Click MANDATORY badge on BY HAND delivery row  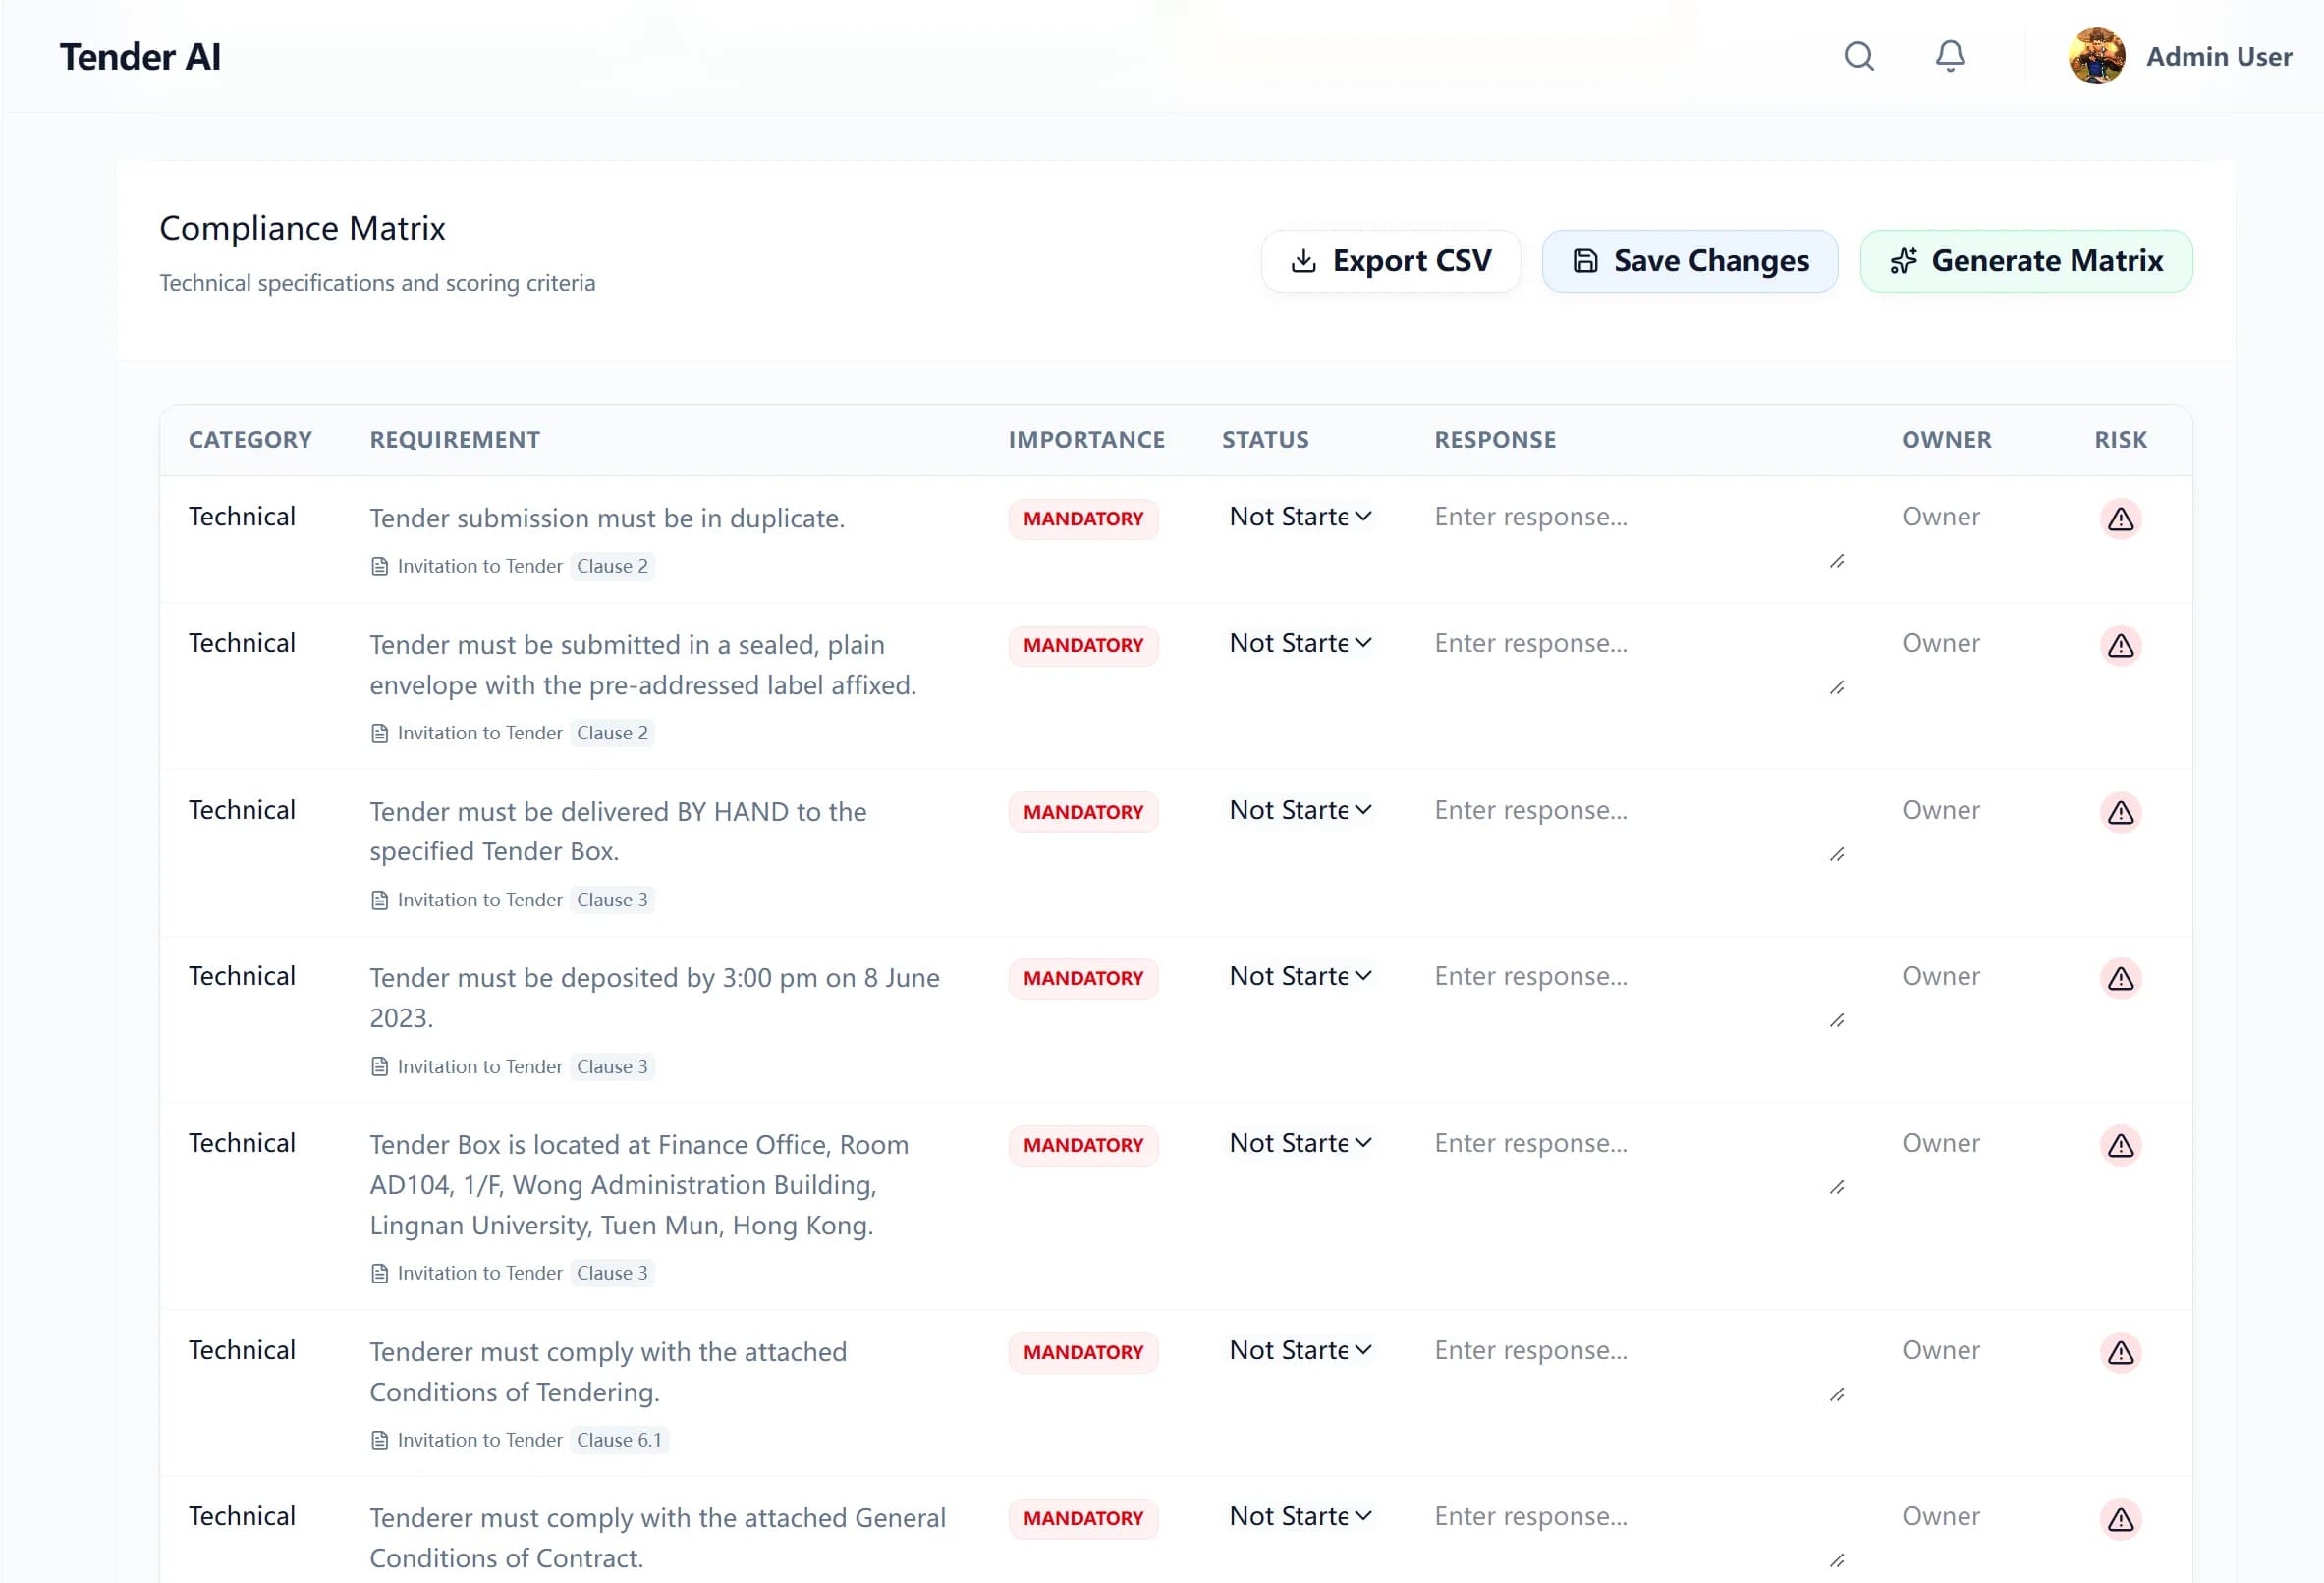click(x=1083, y=812)
